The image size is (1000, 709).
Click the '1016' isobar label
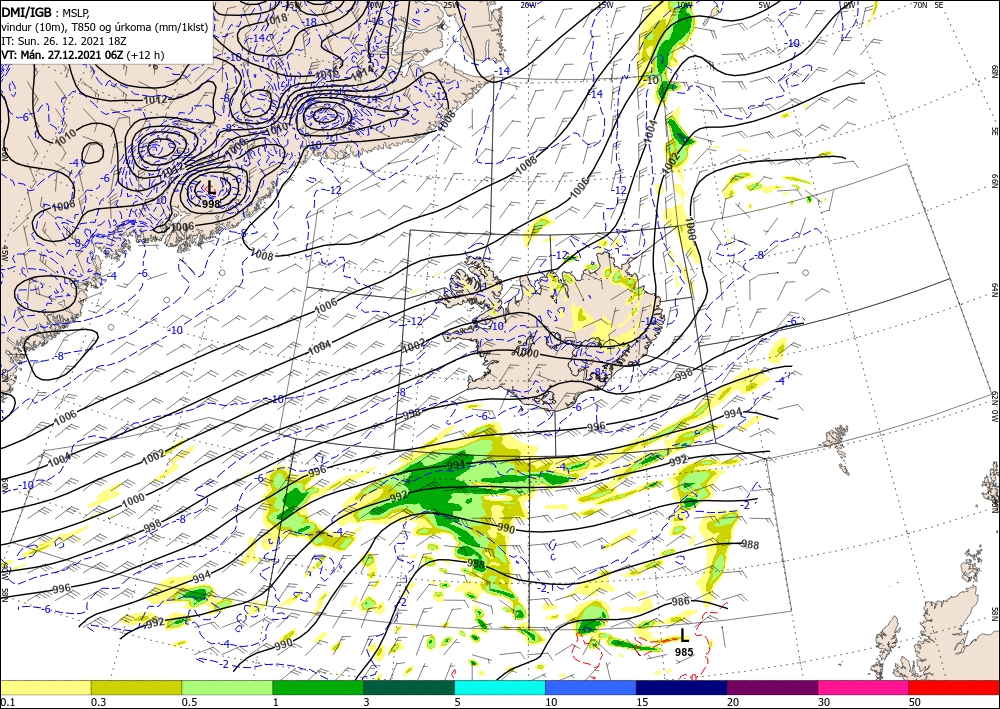tap(328, 75)
